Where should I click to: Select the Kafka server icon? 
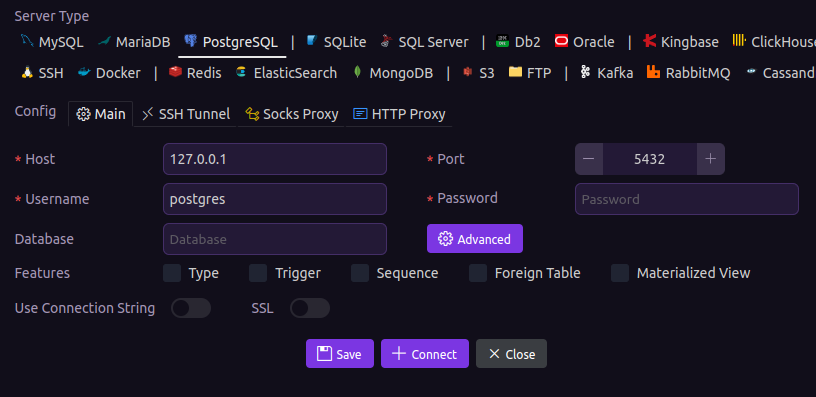point(585,72)
